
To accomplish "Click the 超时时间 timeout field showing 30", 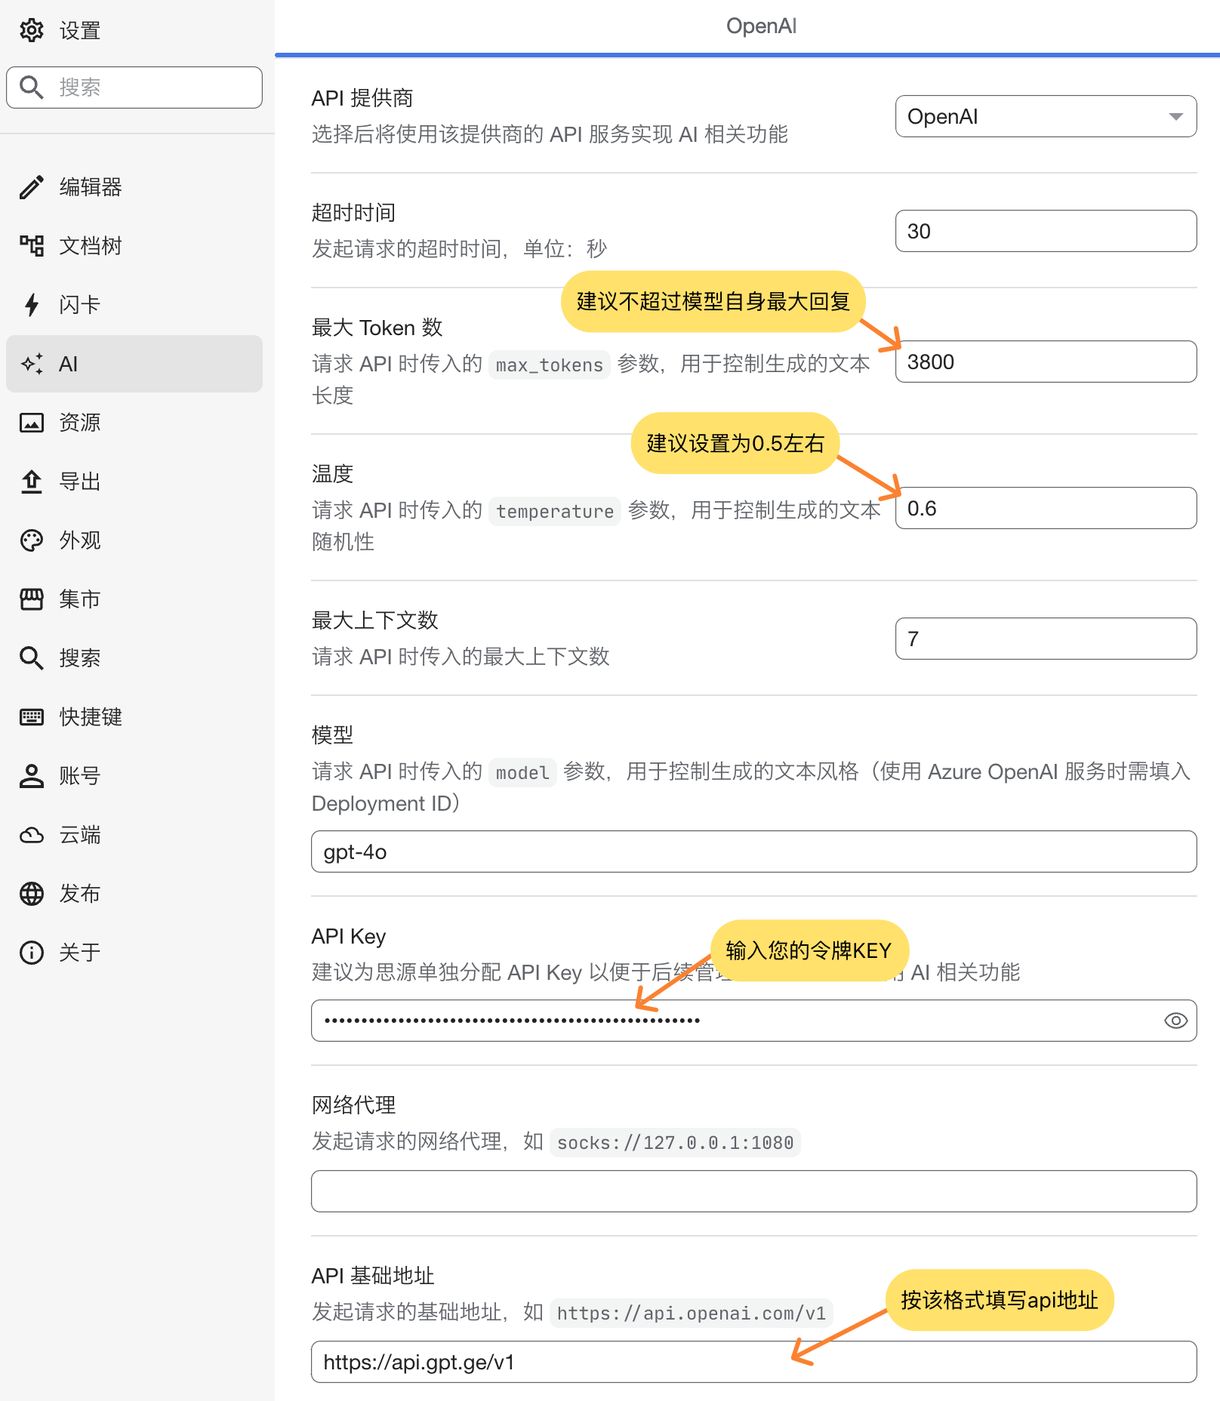I will (1046, 231).
